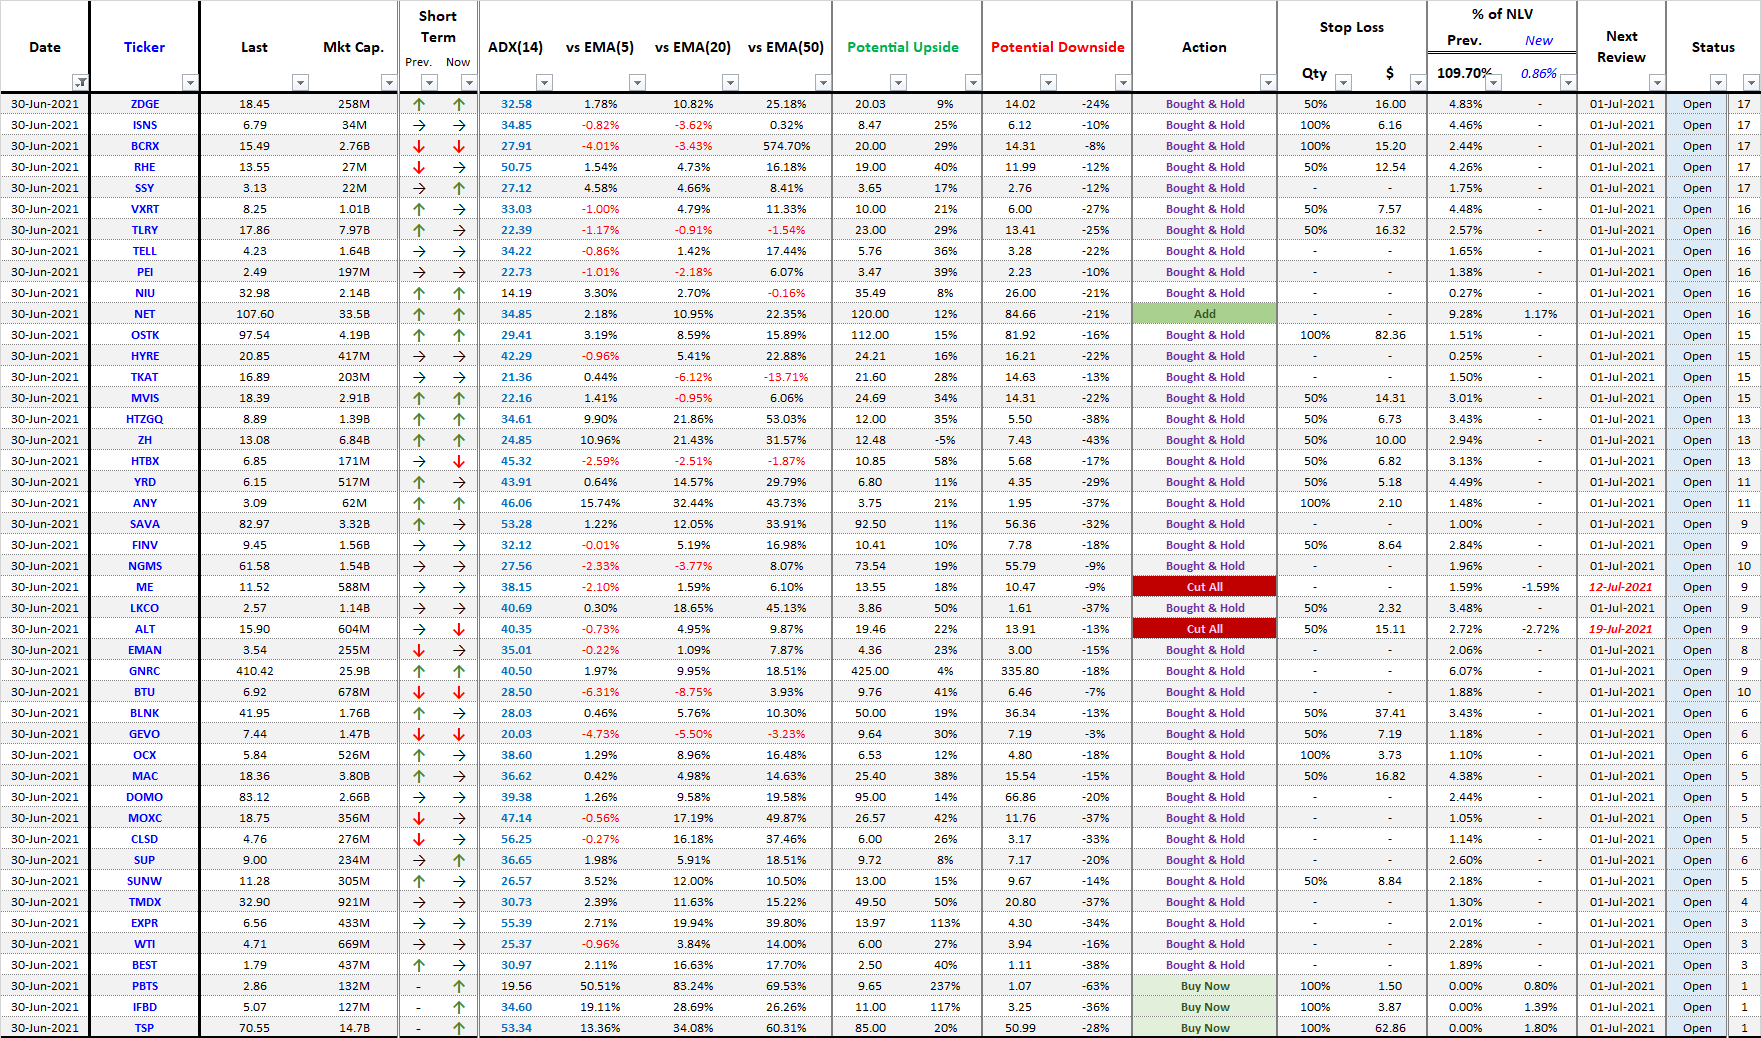Screen dimensions: 1761x1038
Task: Select the Buy Now action for TSP
Action: pos(1204,1028)
